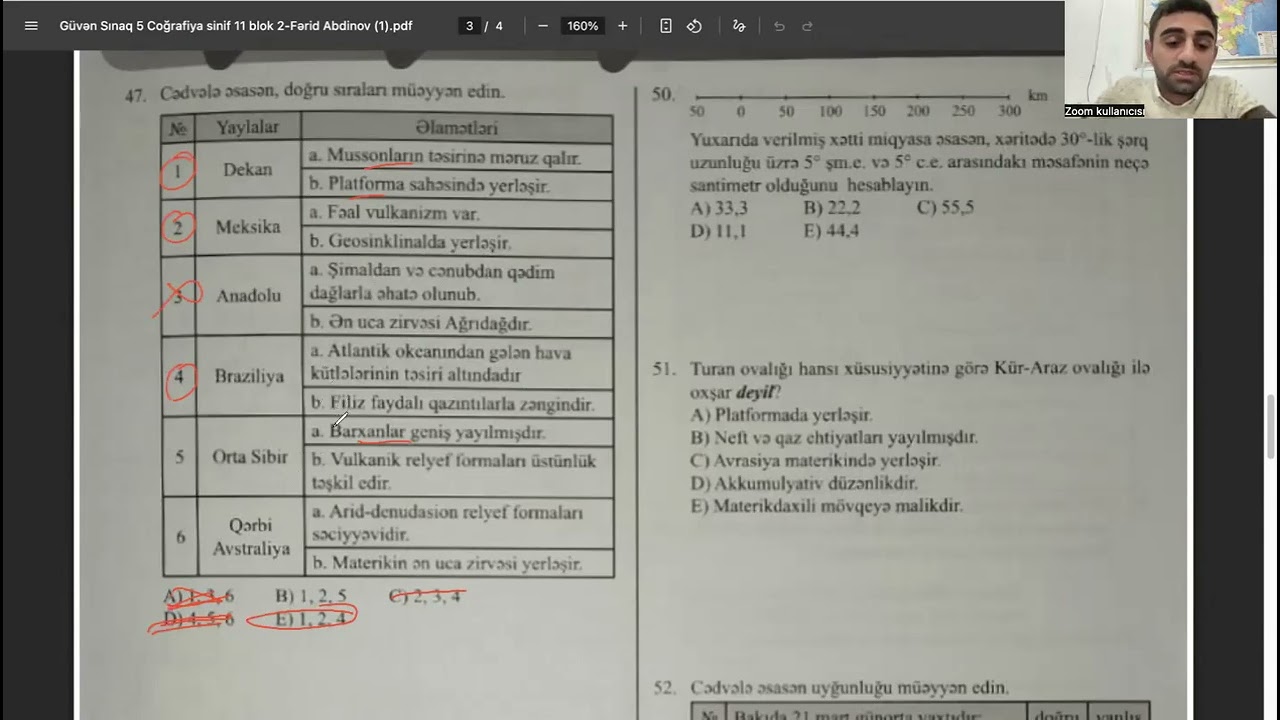
Task: Click row 'a. Barxanlar geniş yayılmışdır.'
Action: (x=457, y=432)
